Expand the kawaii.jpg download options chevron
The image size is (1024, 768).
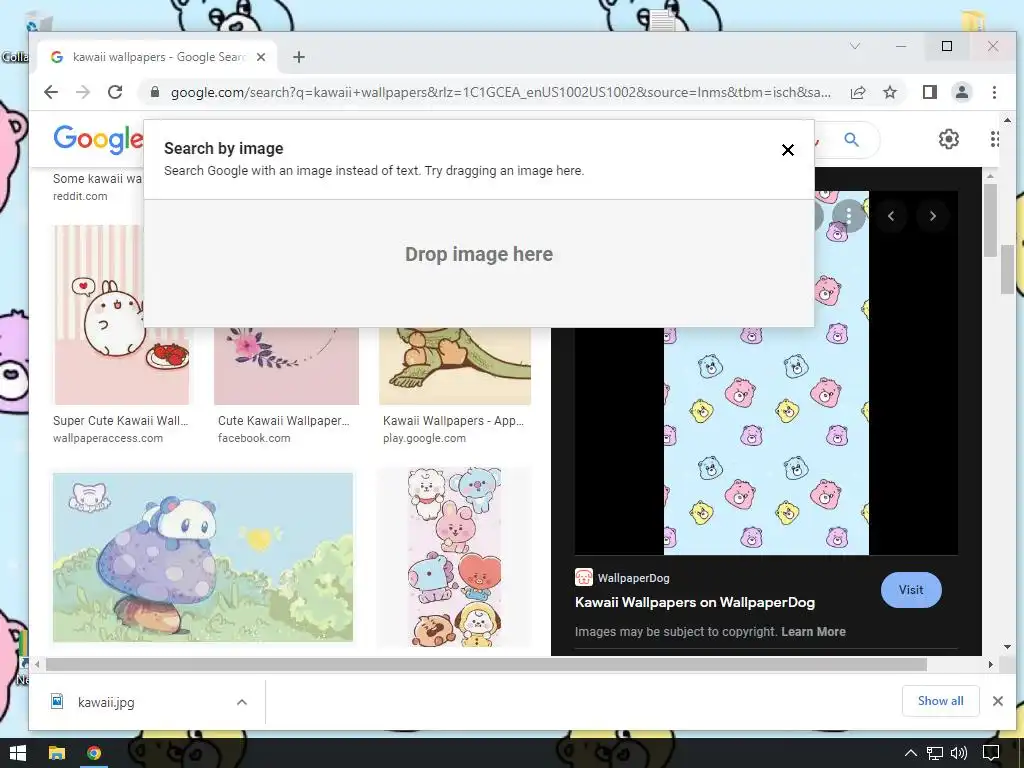[x=242, y=702]
